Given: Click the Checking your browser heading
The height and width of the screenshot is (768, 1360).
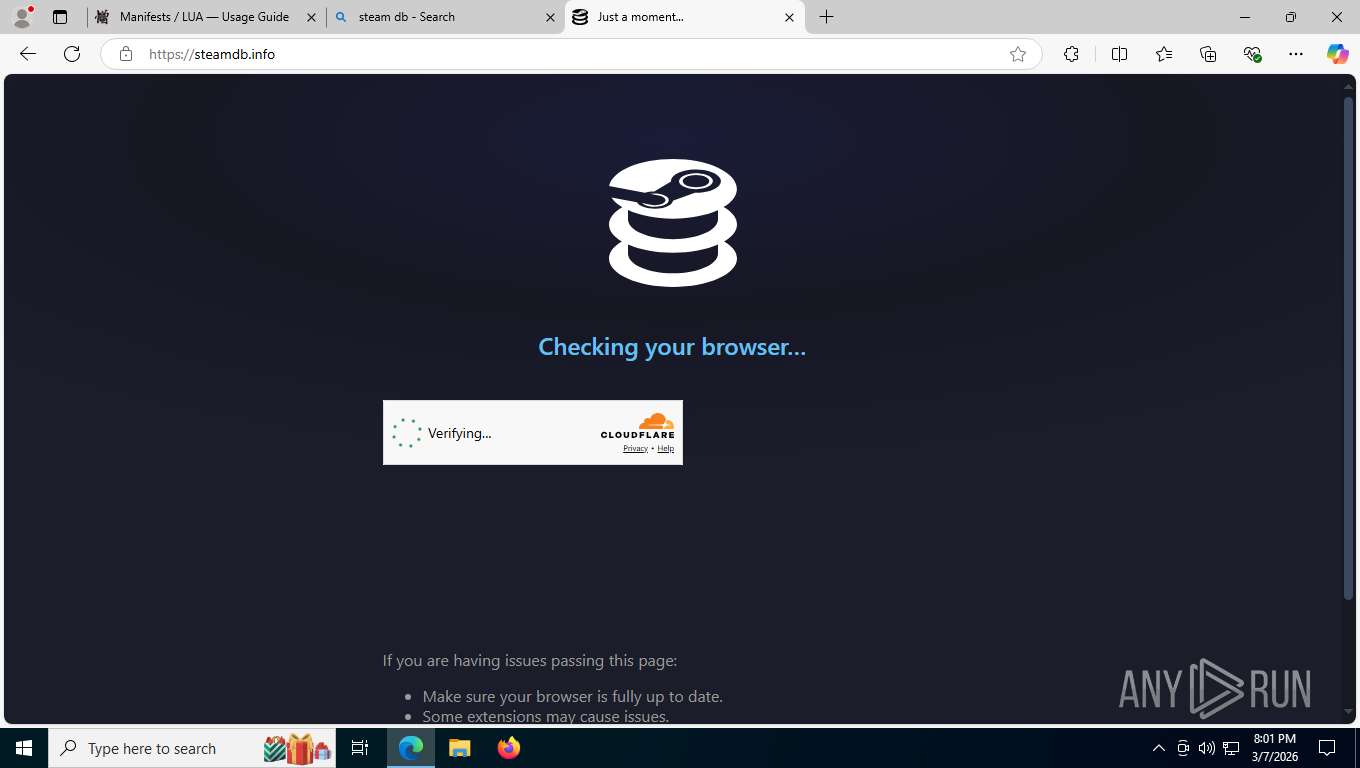Looking at the screenshot, I should [x=672, y=347].
